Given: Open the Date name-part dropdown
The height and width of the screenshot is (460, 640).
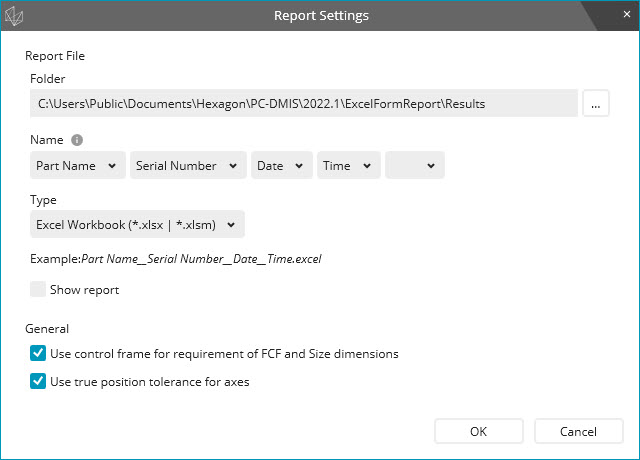Looking at the screenshot, I should 282,166.
